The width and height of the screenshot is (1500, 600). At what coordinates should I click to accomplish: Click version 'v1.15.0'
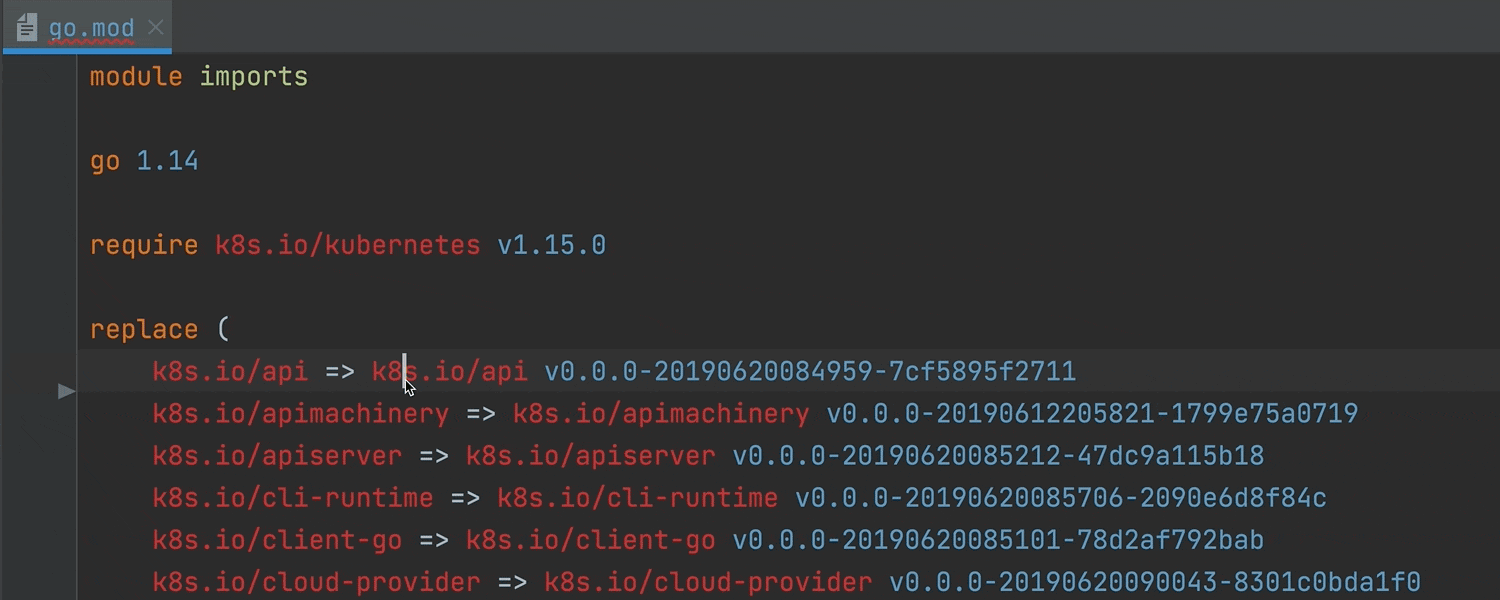(552, 245)
